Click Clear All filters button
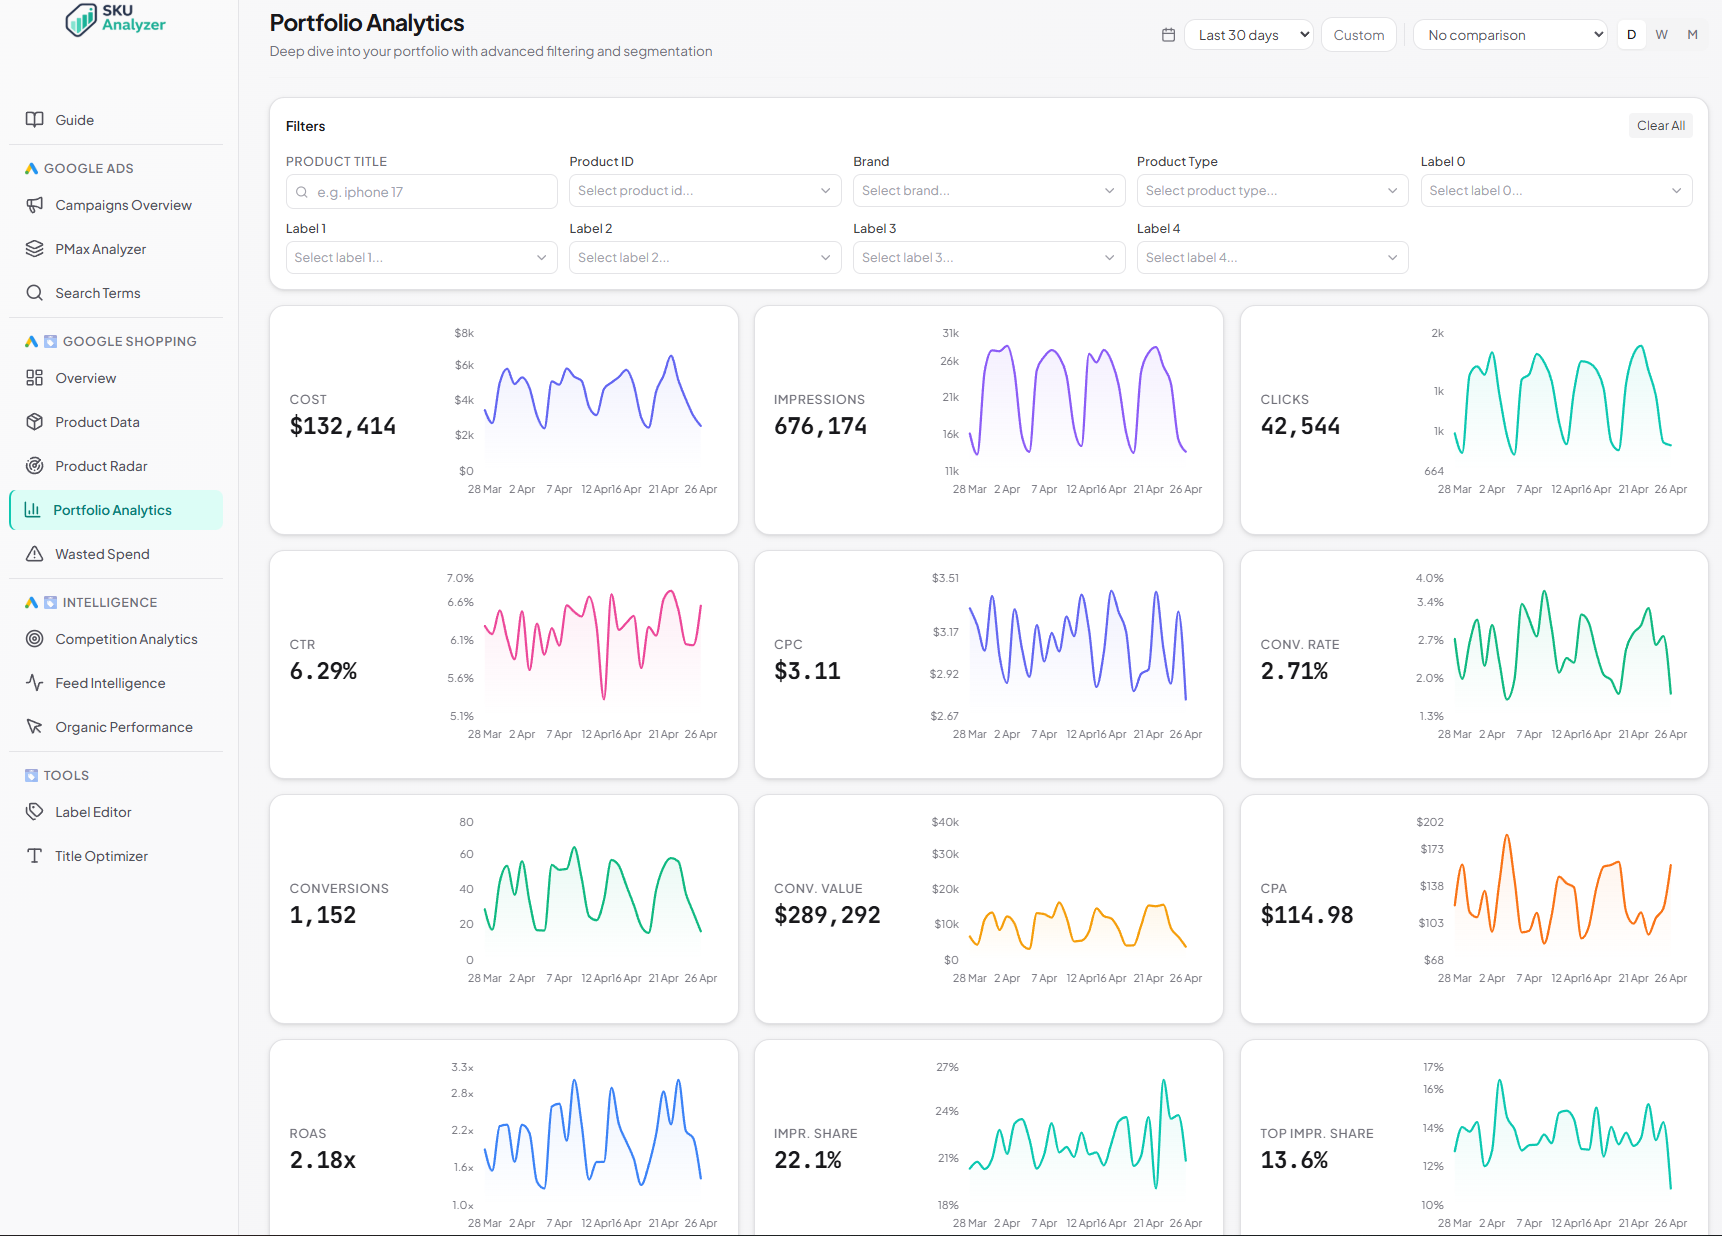This screenshot has height=1236, width=1722. click(1661, 126)
